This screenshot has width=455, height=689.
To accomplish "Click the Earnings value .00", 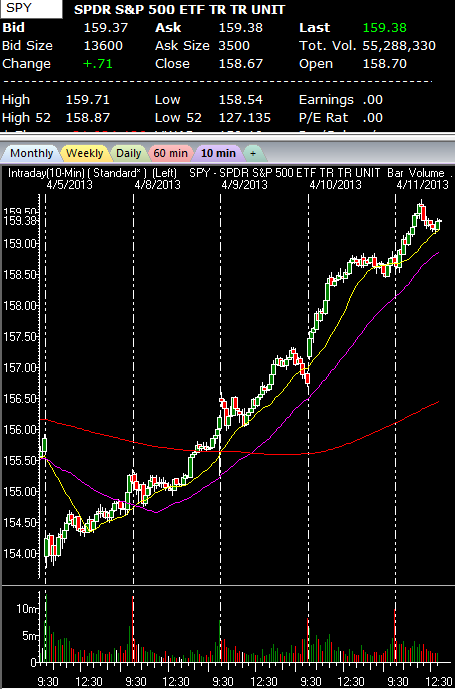I will tap(373, 100).
